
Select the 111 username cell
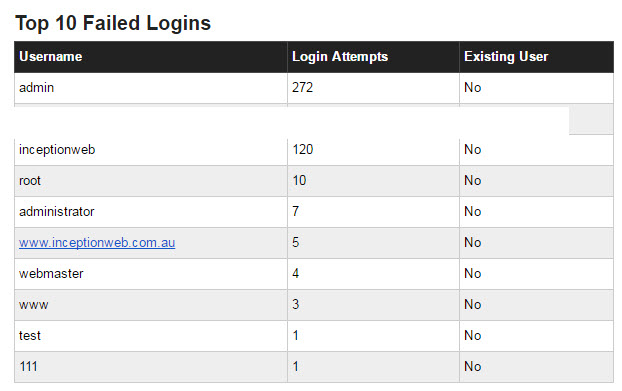pos(151,366)
